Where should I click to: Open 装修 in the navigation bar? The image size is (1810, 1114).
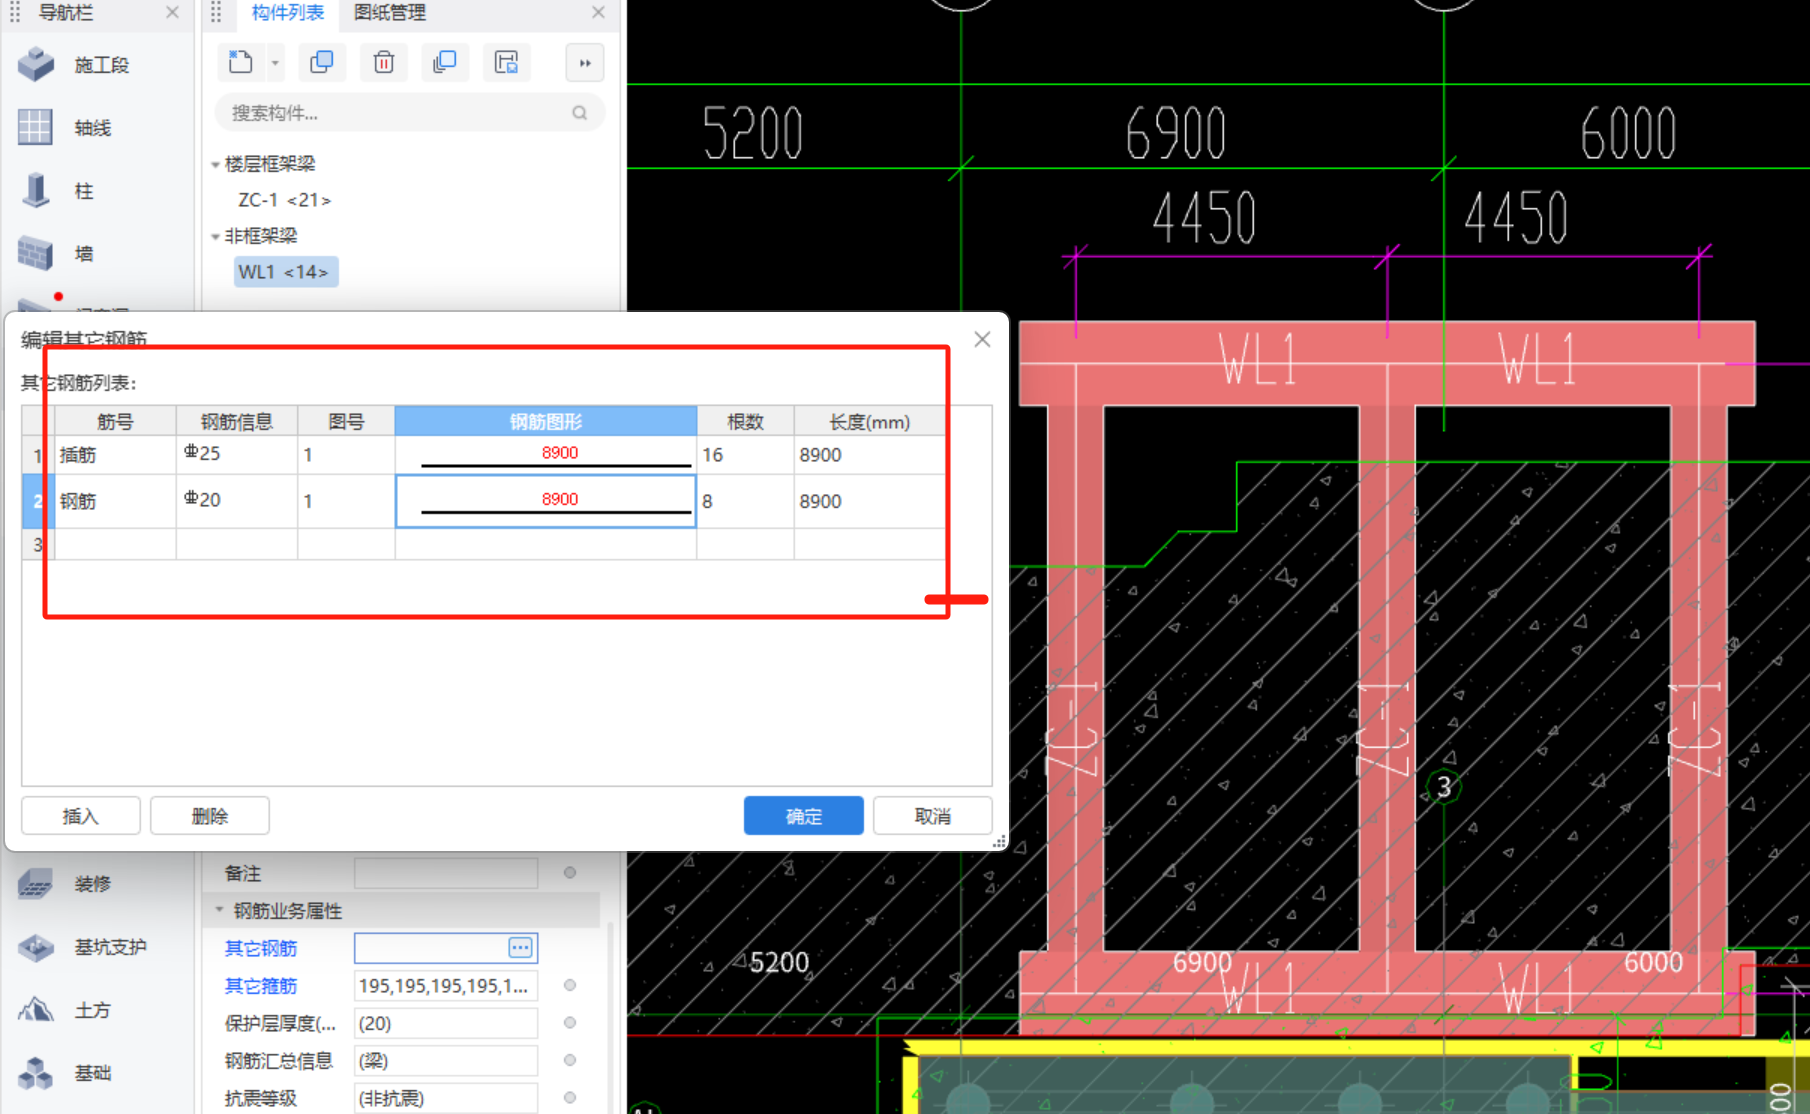pos(66,884)
